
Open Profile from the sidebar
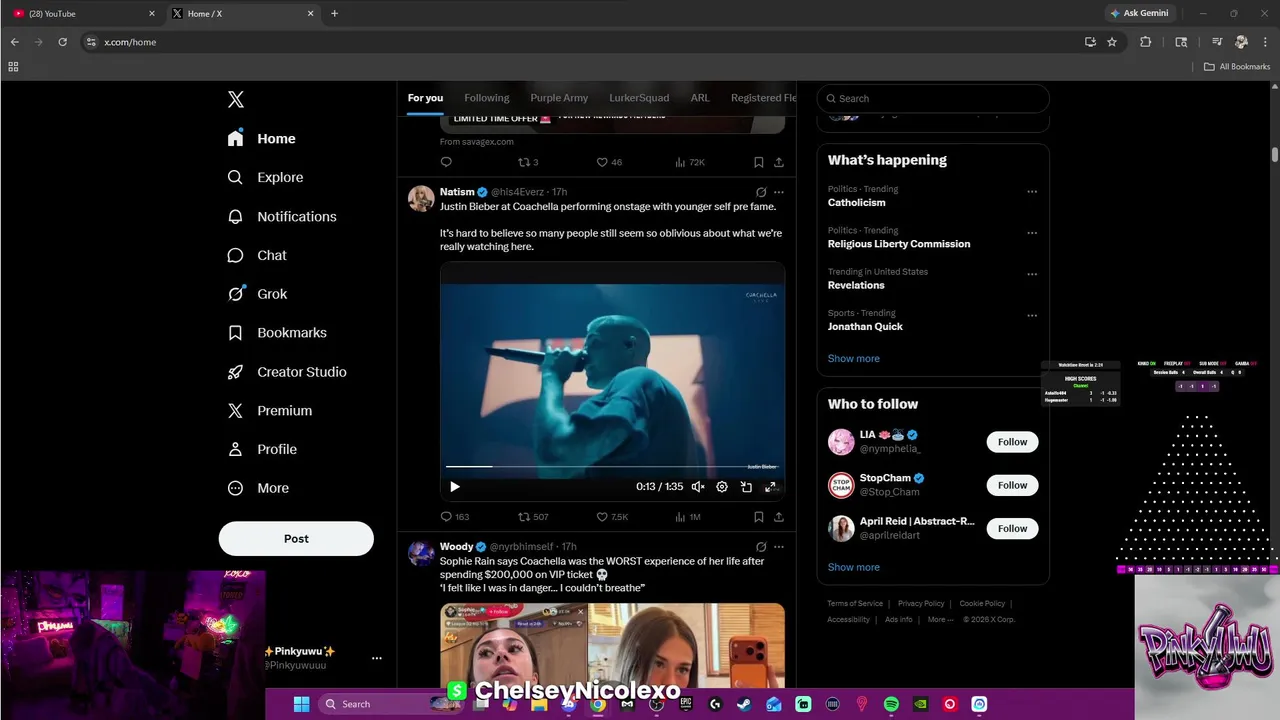tap(262, 450)
